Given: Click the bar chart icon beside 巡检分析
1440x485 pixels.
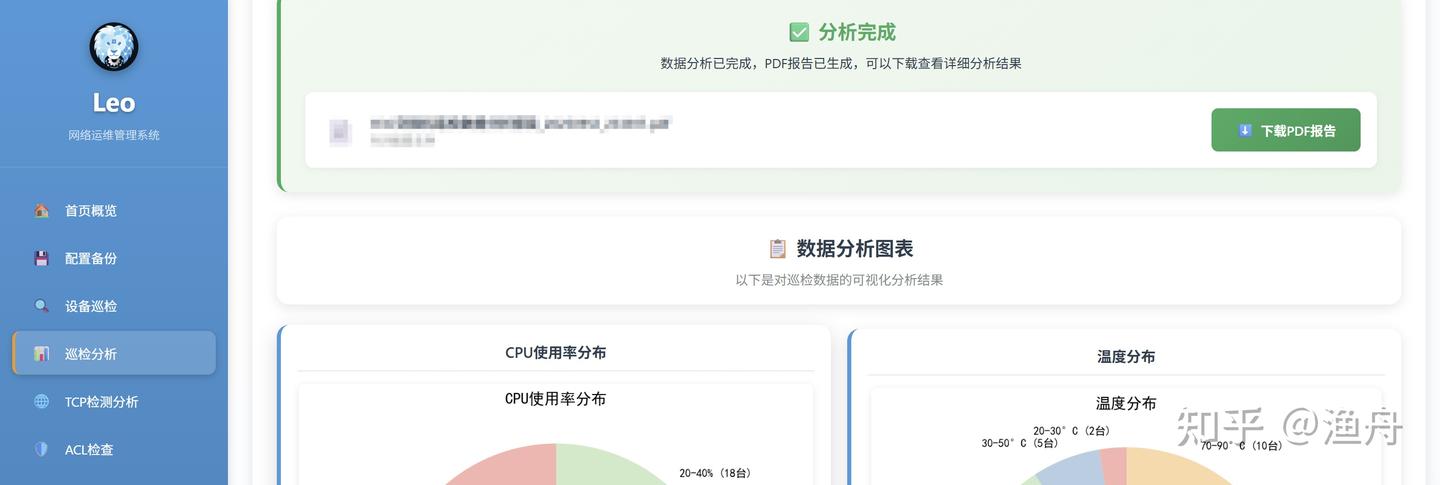Looking at the screenshot, I should point(41,353).
